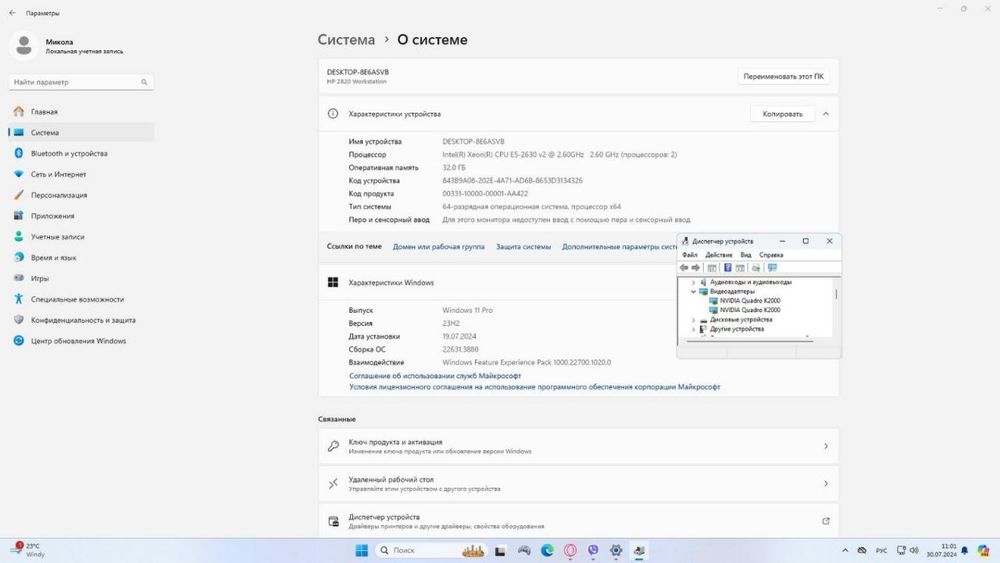Open Вид menu in Device Manager
The image size is (1000, 563).
[x=746, y=255]
